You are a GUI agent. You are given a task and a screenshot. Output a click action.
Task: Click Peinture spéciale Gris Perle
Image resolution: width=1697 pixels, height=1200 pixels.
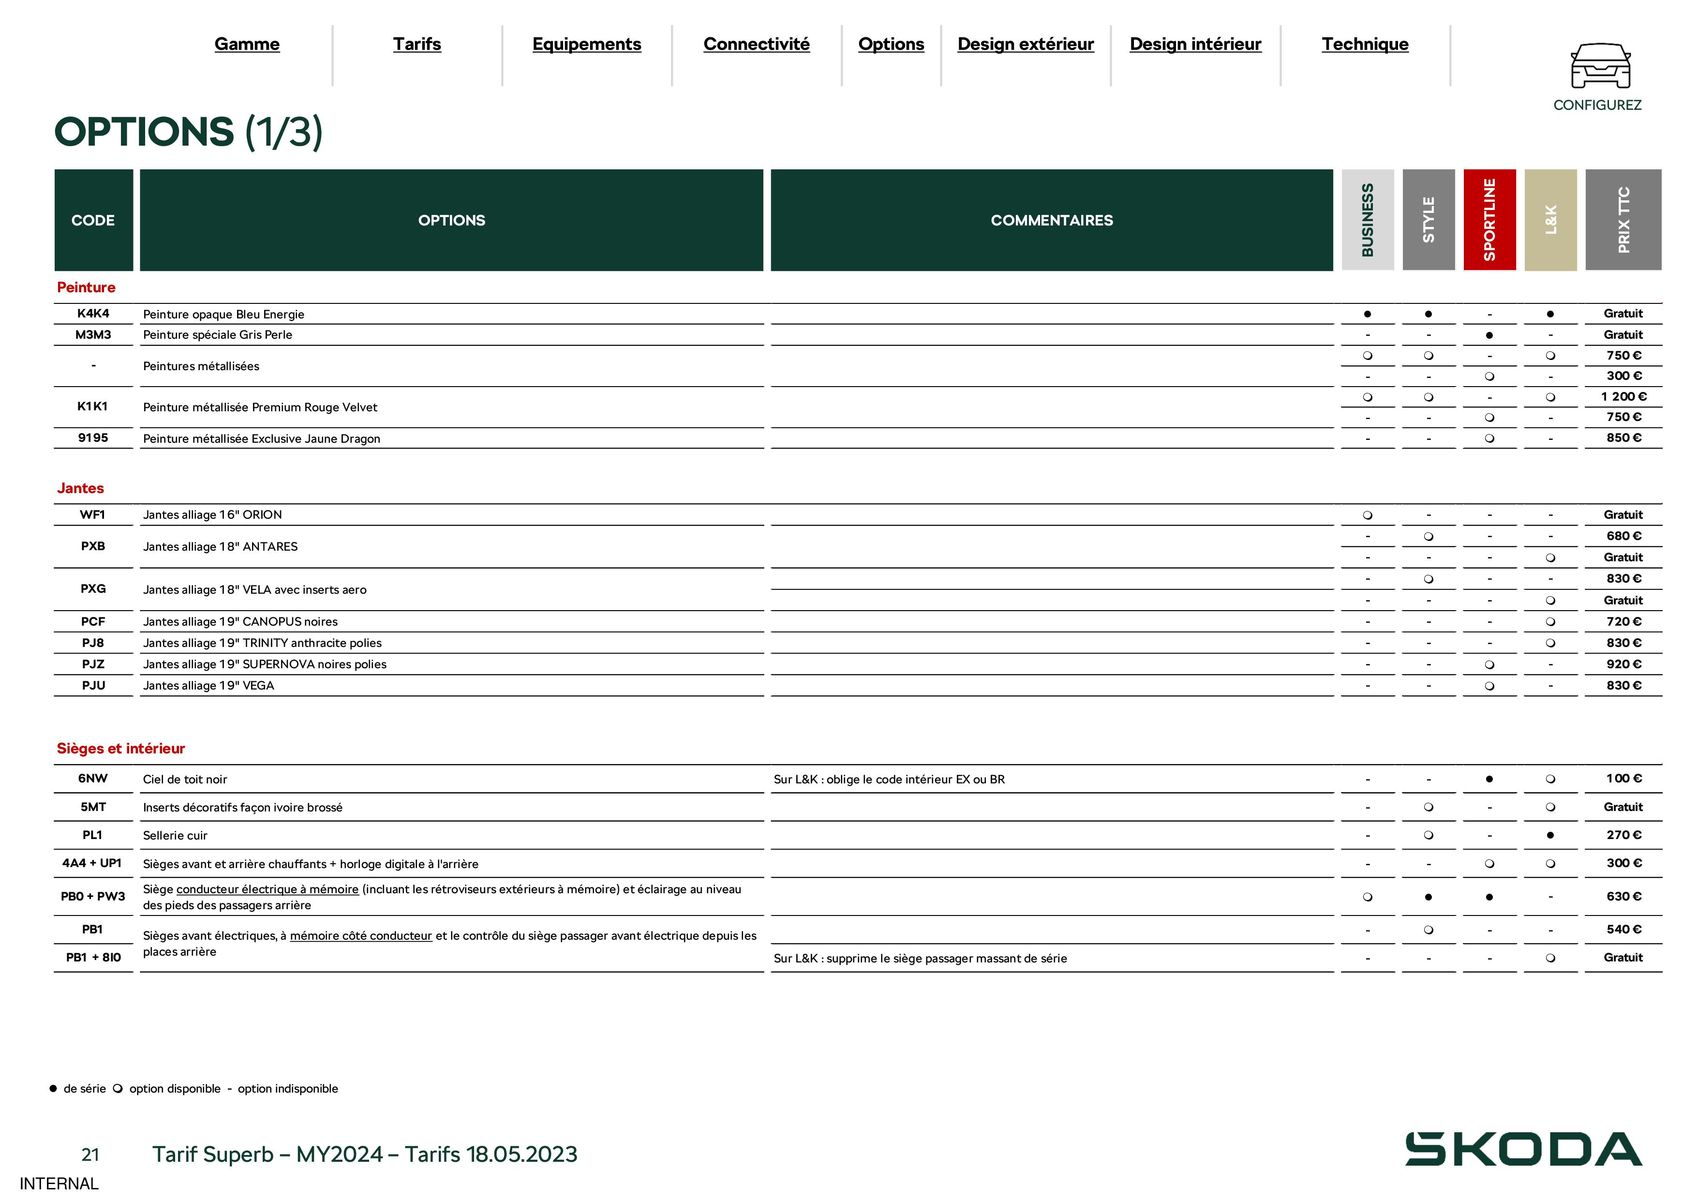tap(218, 335)
